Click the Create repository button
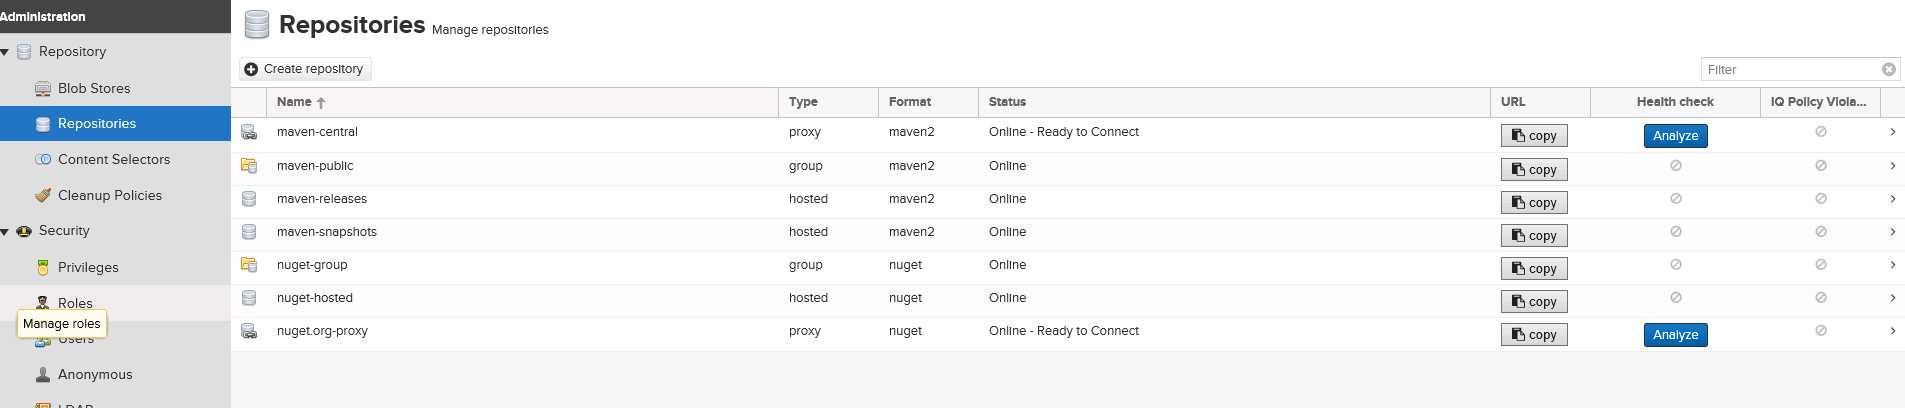1905x408 pixels. pos(304,69)
